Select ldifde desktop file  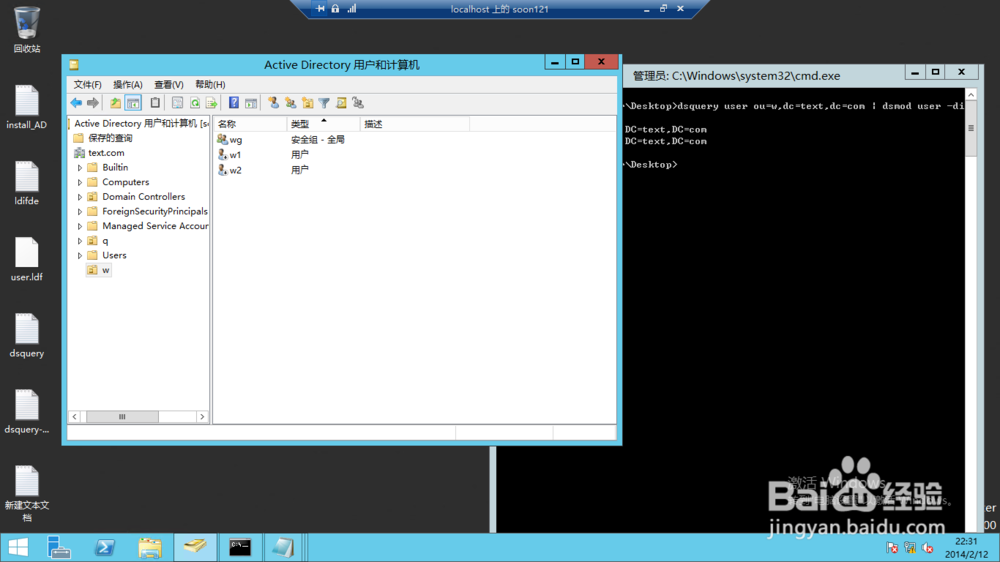27,184
